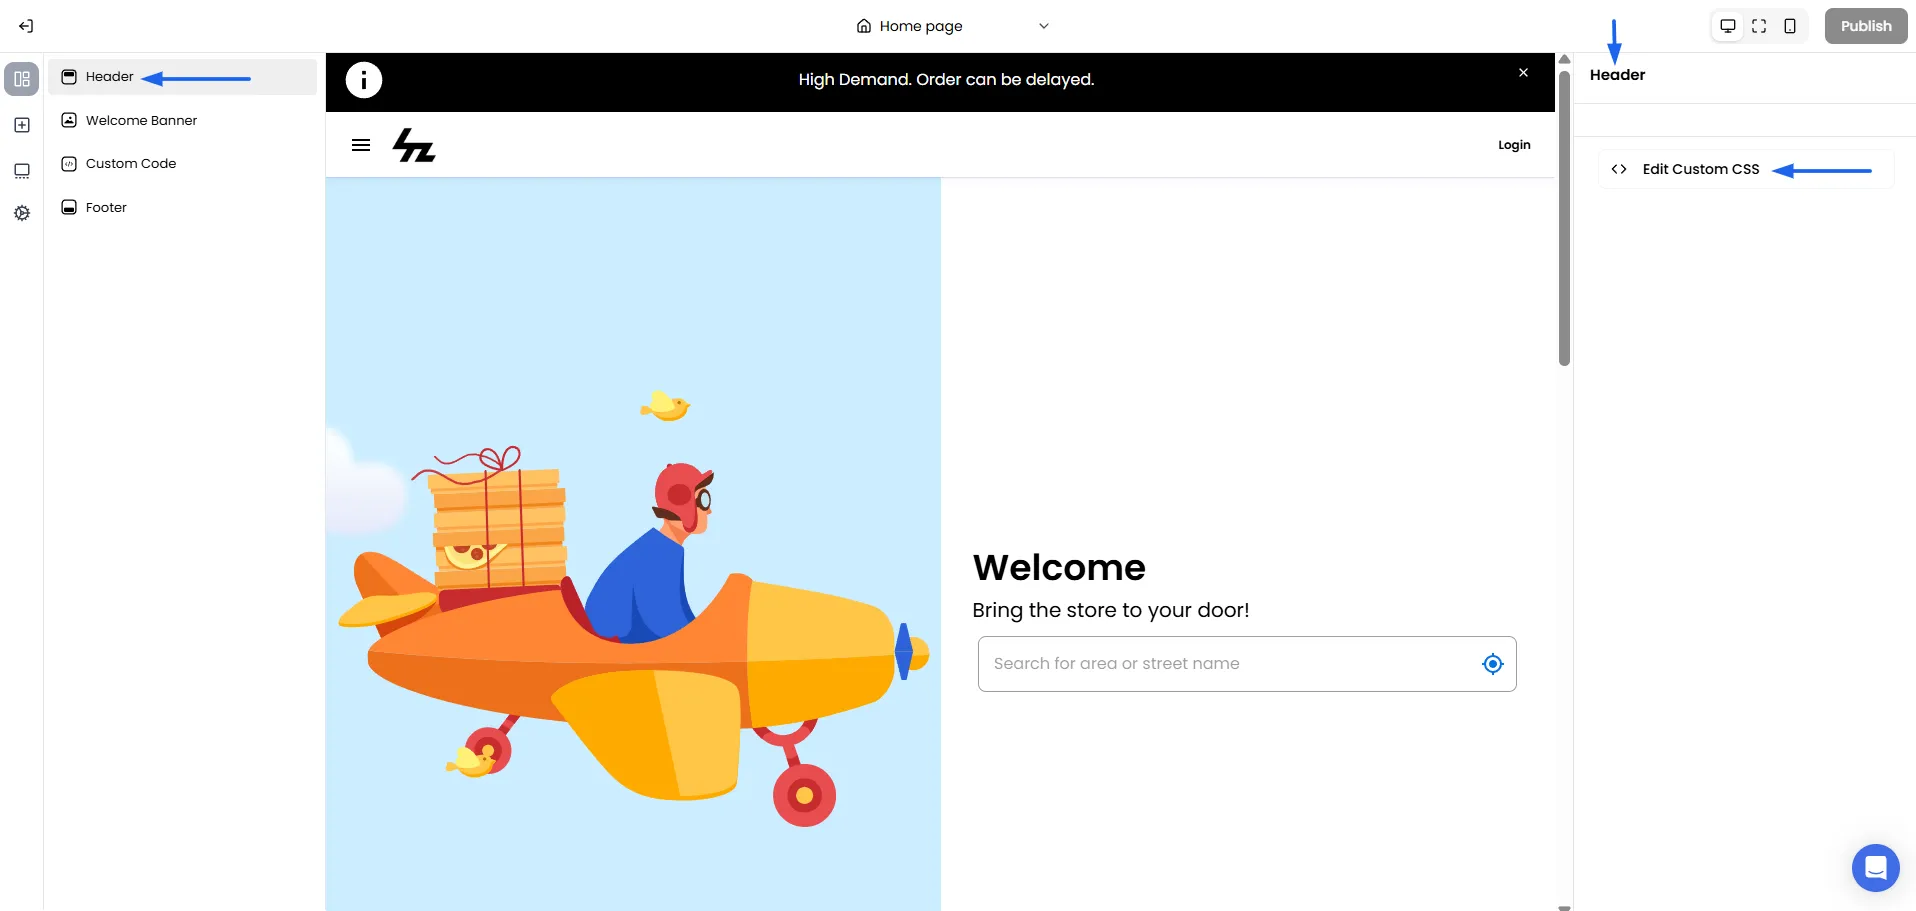This screenshot has height=911, width=1916.
Task: Switch to fullscreen preview icon
Action: pyautogui.click(x=1759, y=26)
